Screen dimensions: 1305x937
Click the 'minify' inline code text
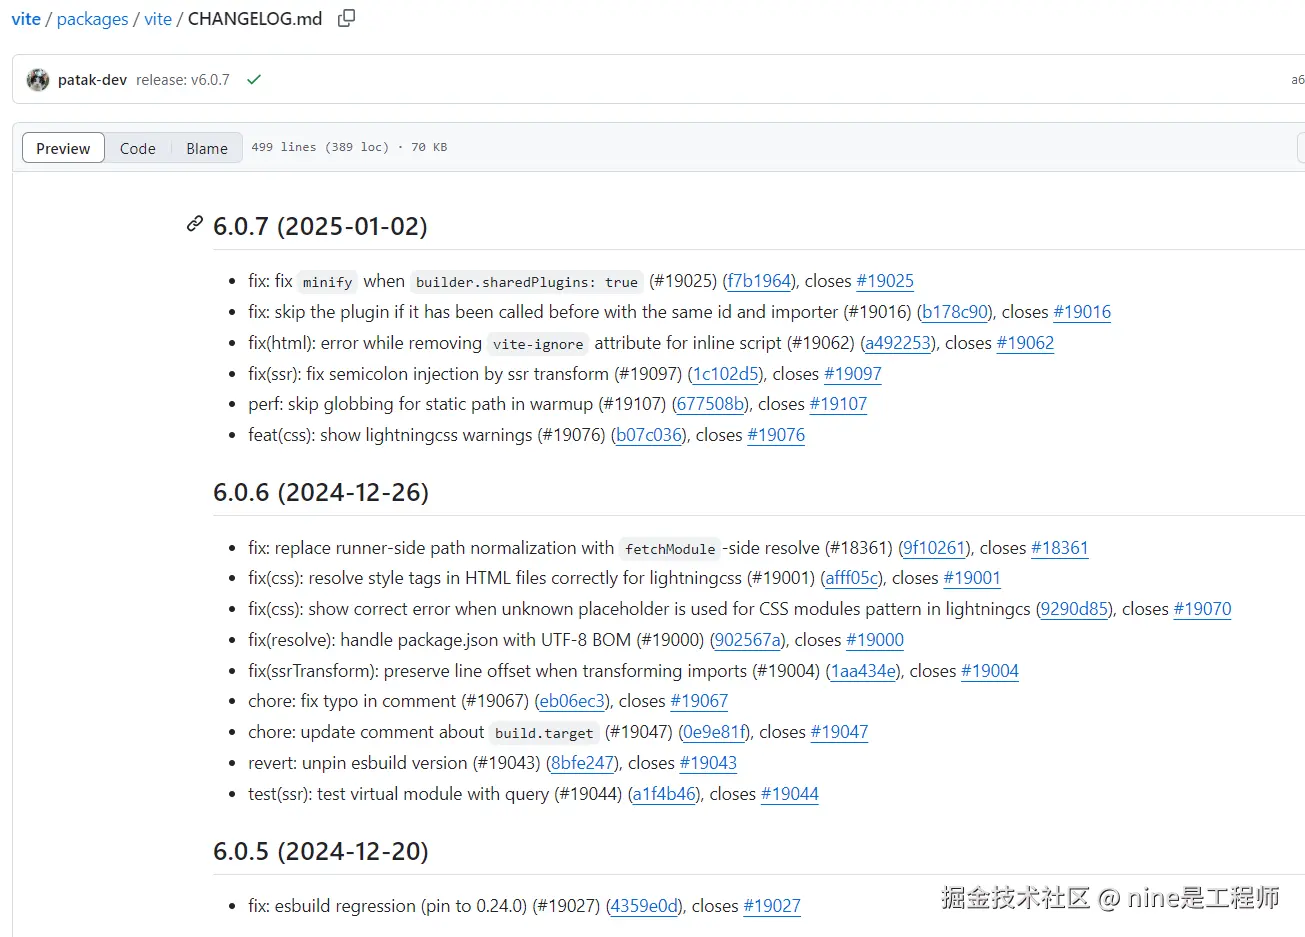pos(328,282)
